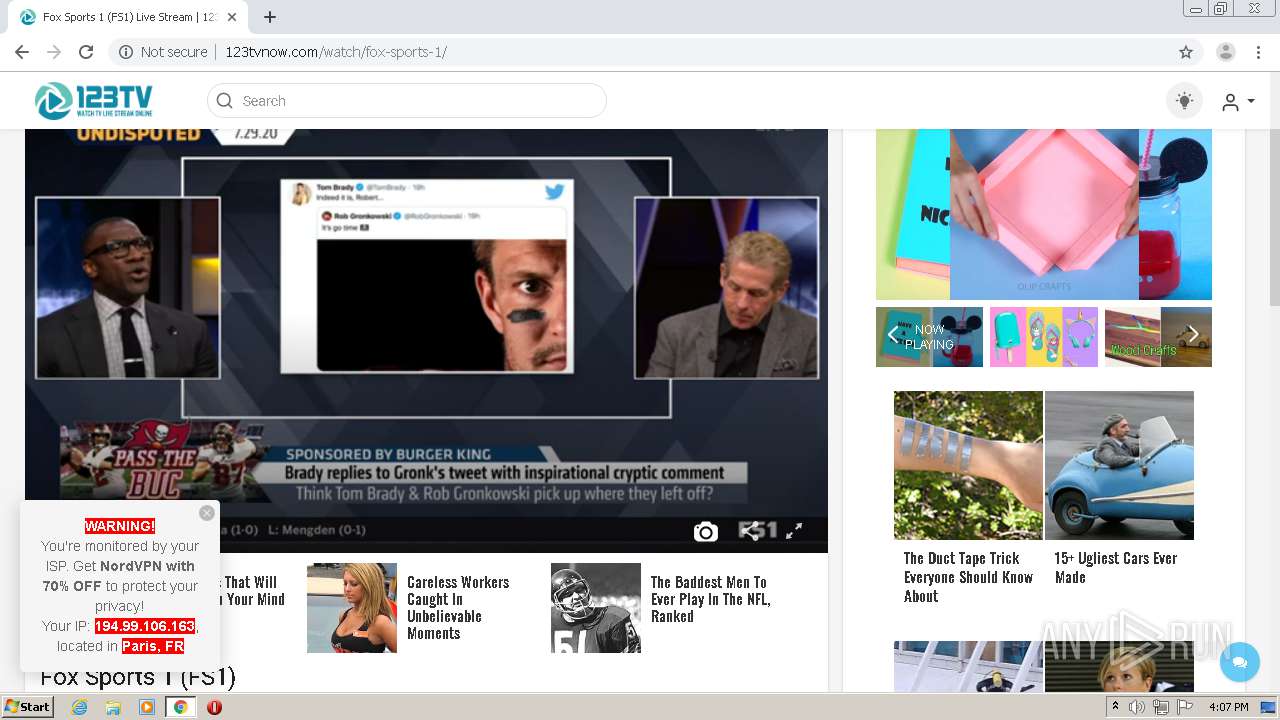Click the 4:07 PM taskbar clock
Screen dimensions: 1280x720
[x=1229, y=707]
